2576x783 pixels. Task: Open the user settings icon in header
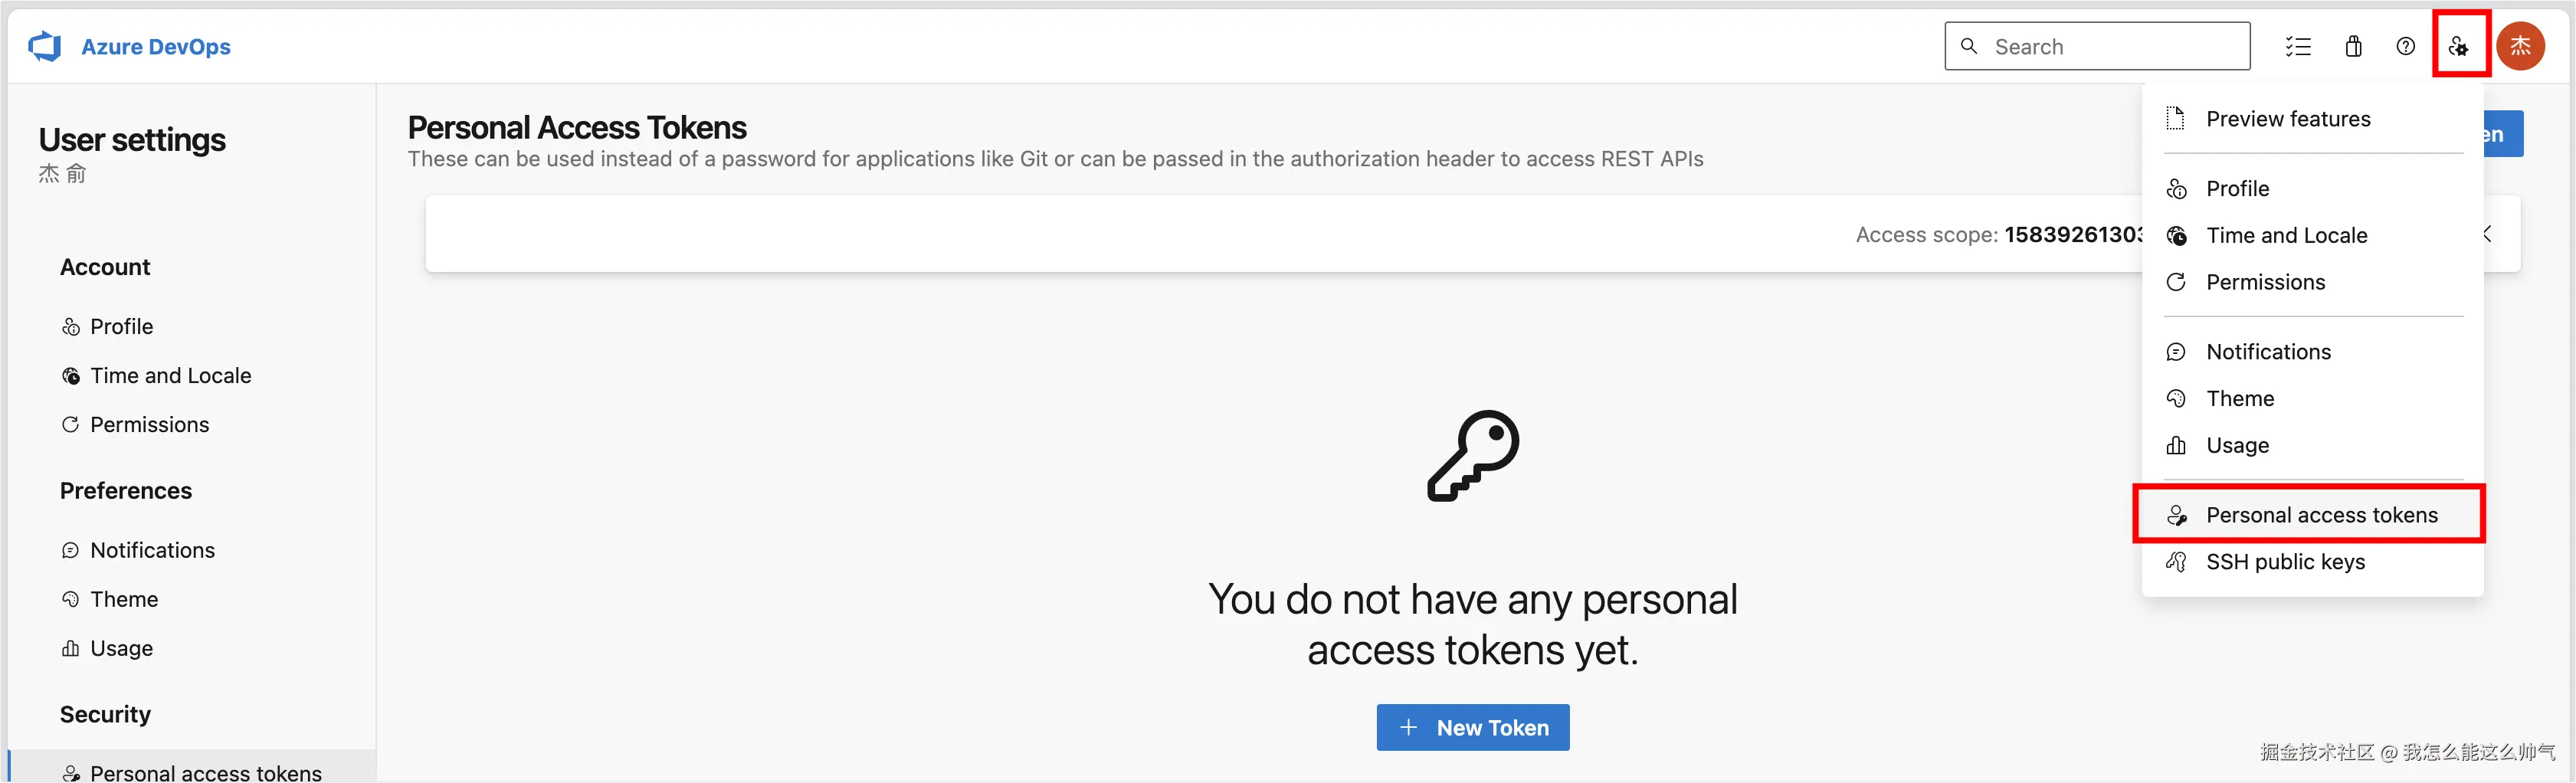(2459, 46)
